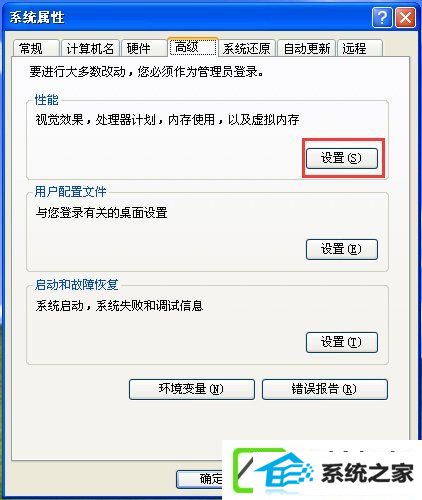Click the 用户配置文件 group label
The image size is (422, 500).
pyautogui.click(x=70, y=192)
